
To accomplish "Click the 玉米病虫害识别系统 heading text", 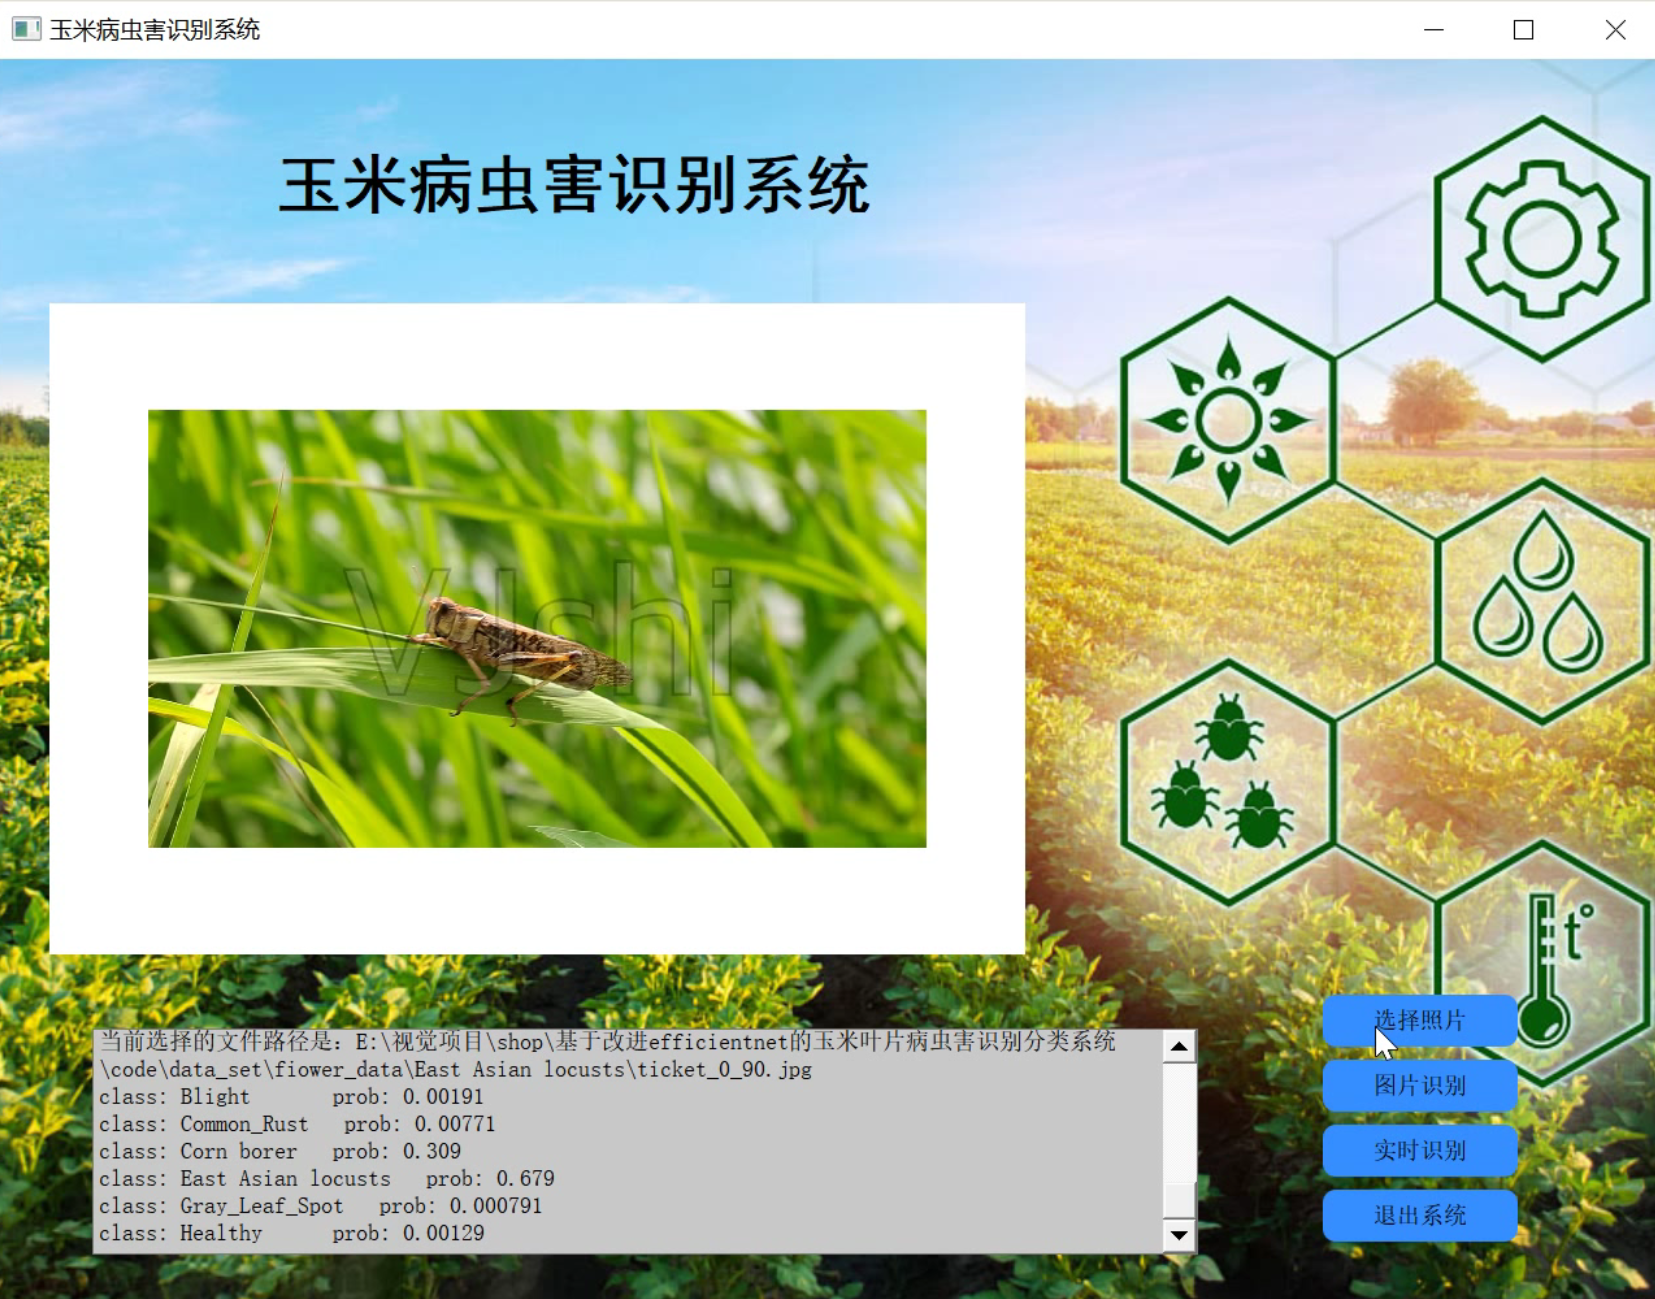I will (574, 186).
